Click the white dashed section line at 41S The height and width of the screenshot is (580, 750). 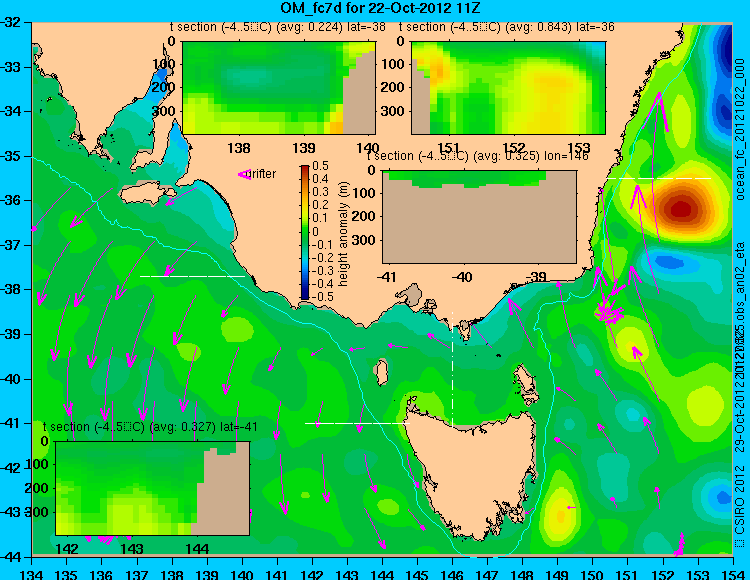357,423
